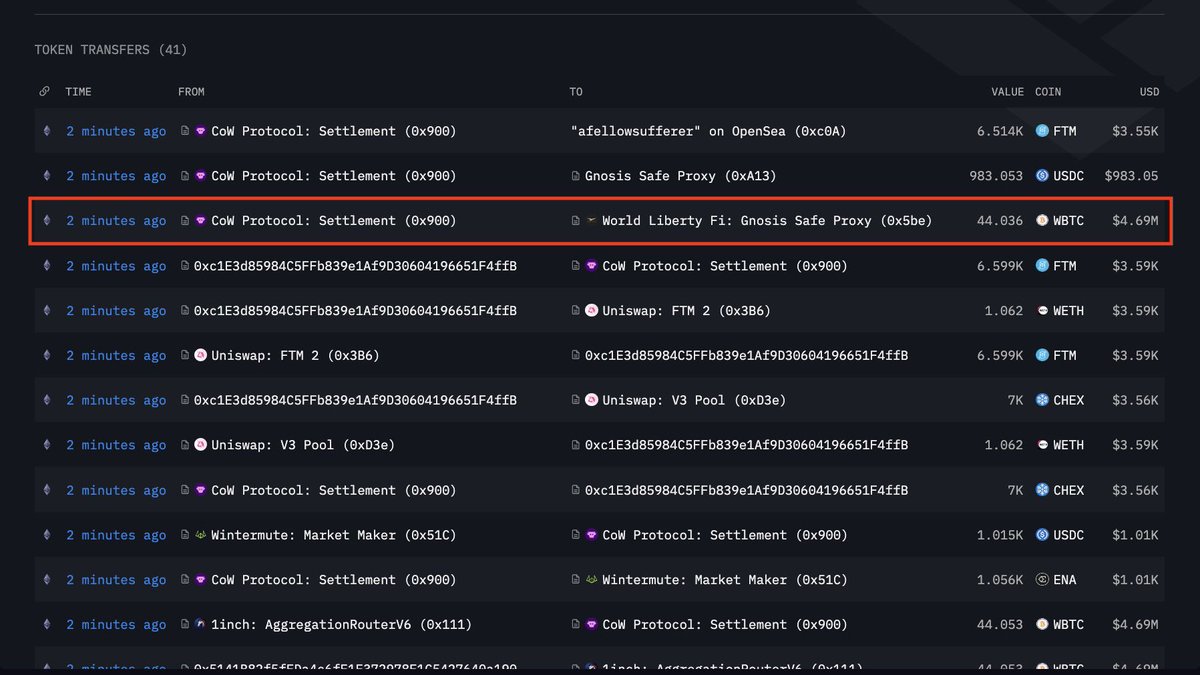This screenshot has height=675, width=1200.
Task: Click the ENA coin icon in the 1.056K row
Action: pyautogui.click(x=1042, y=580)
